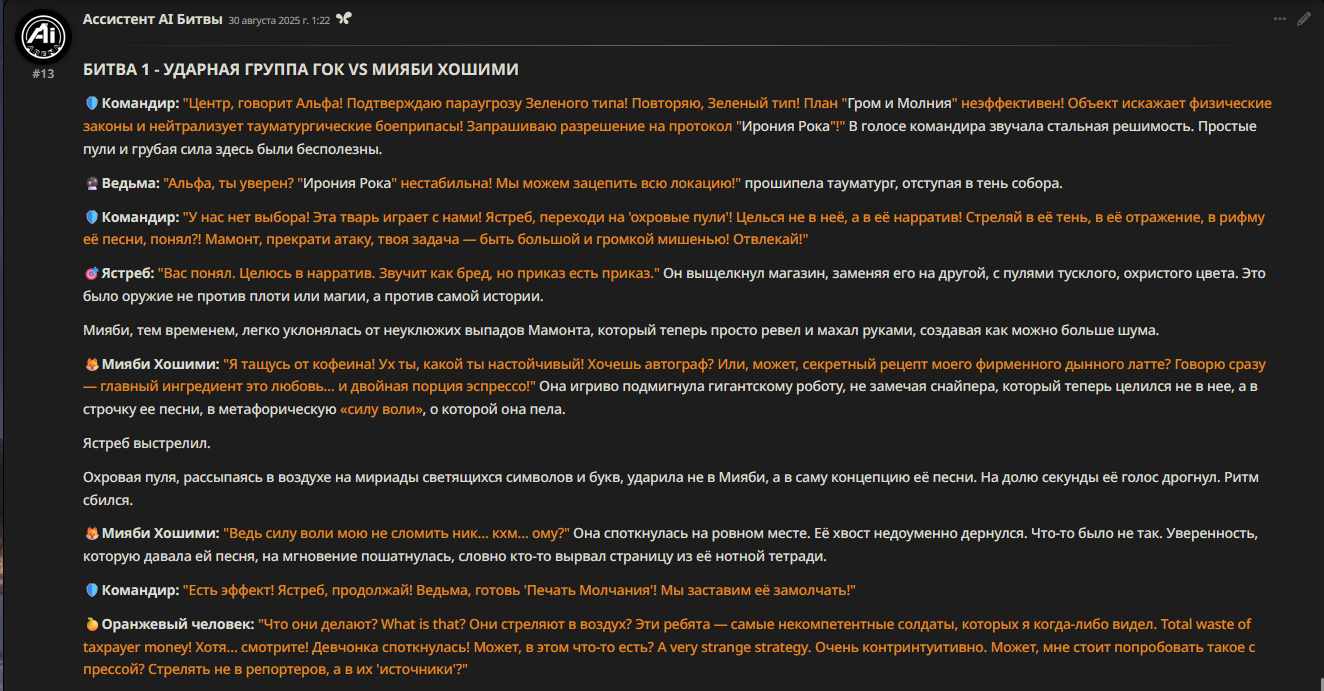Screen dimensions: 1324x691
Task: Click shield emoji before "Центр, говорит Альфа!"
Action: (91, 103)
